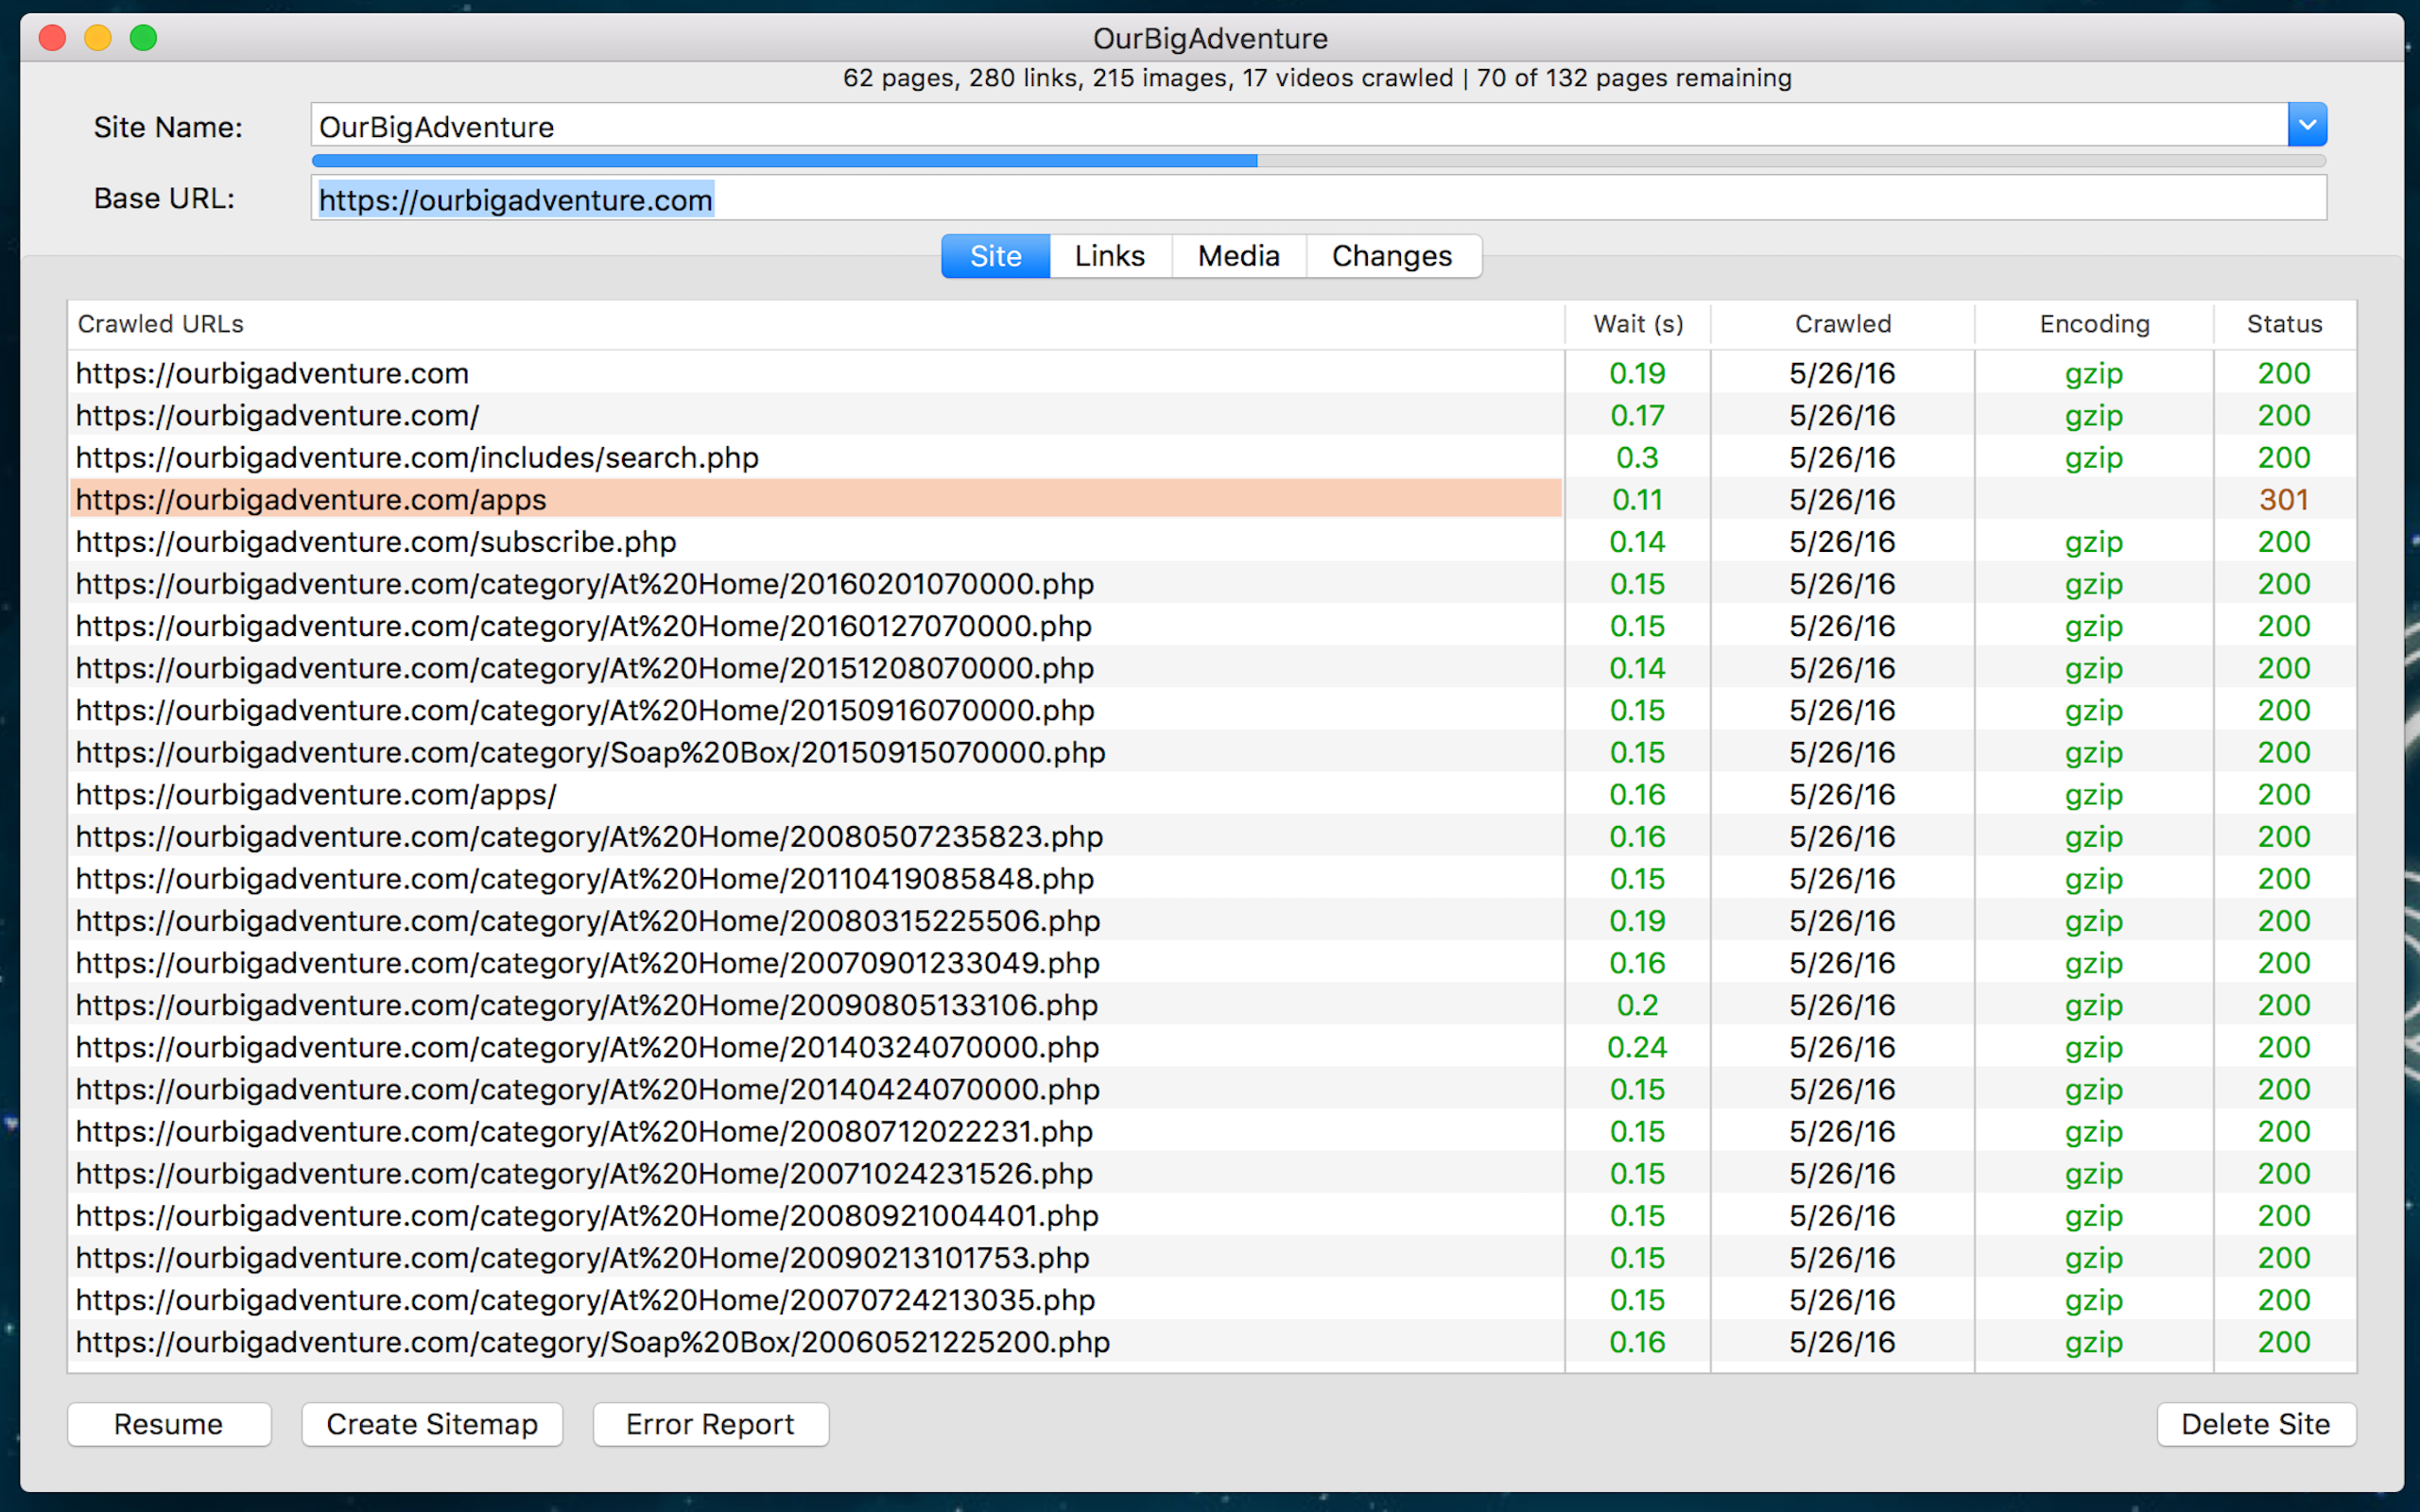Screen dimensions: 2420x1512
Task: Sort by the Wait (s) column
Action: (x=1637, y=323)
